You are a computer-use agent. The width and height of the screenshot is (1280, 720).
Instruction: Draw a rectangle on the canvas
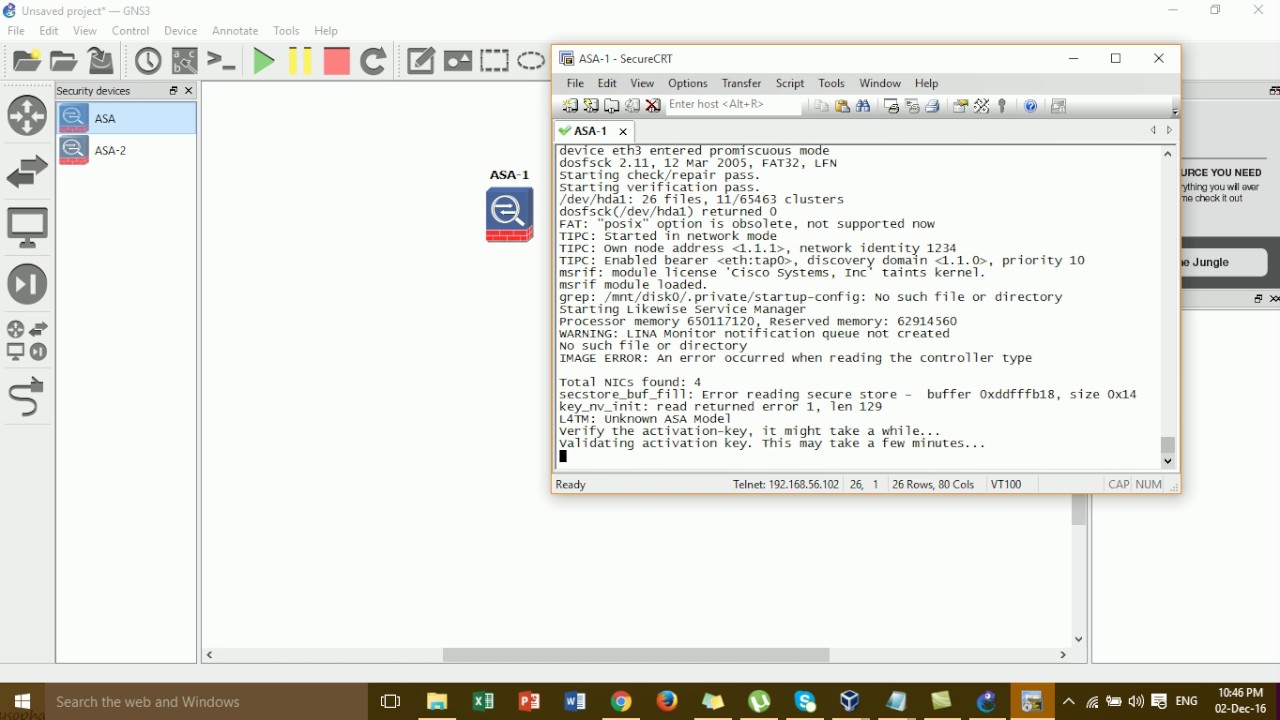[x=494, y=61]
